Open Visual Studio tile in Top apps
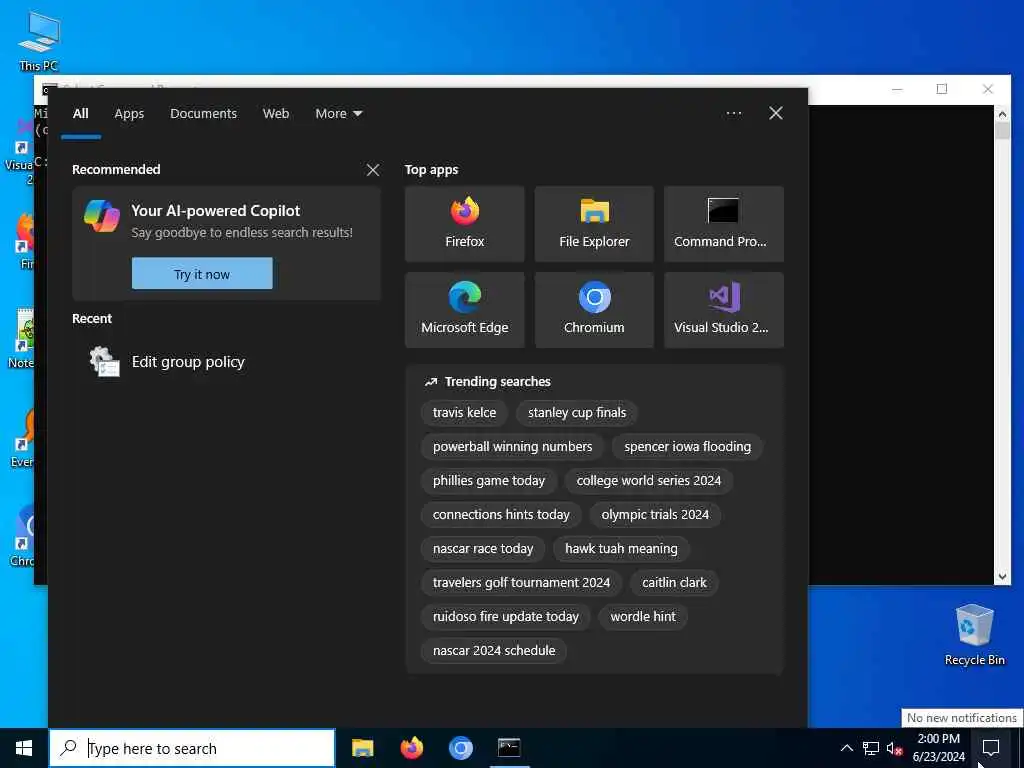 click(x=724, y=310)
